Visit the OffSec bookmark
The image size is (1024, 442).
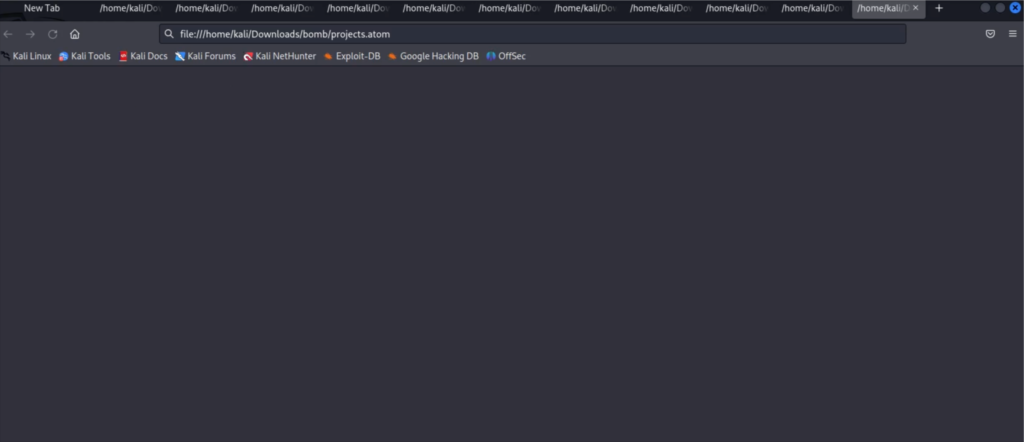pos(506,56)
